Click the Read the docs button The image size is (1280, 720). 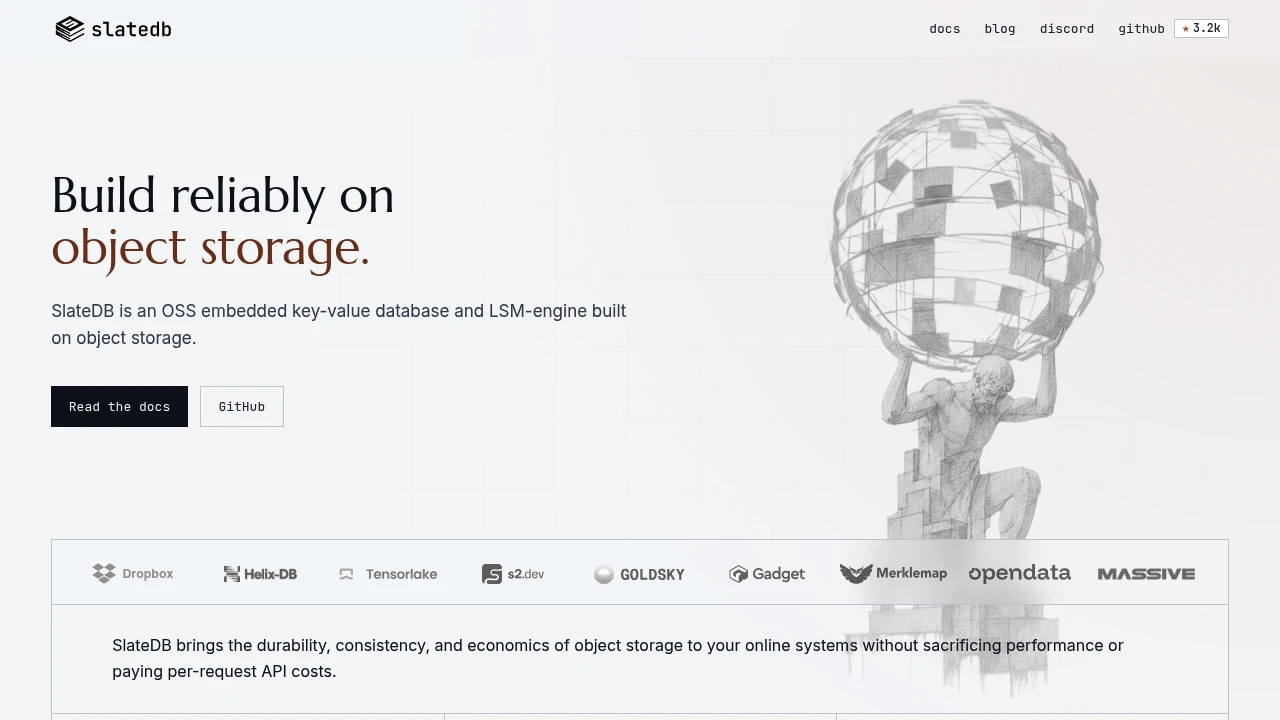[x=119, y=406]
